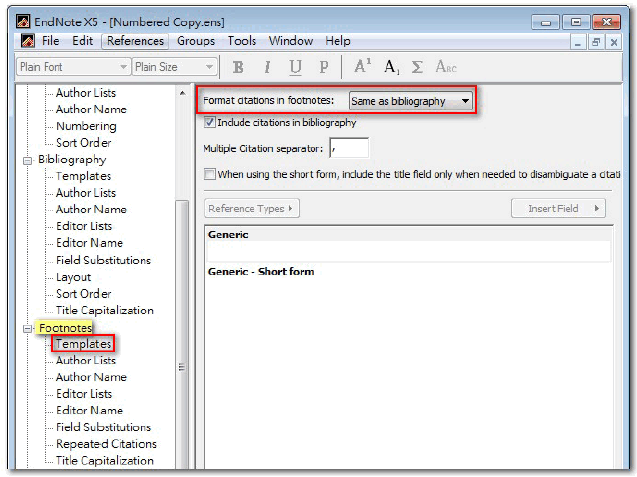Select Sort Order above Bibliography node
The height and width of the screenshot is (477, 637).
(x=84, y=143)
